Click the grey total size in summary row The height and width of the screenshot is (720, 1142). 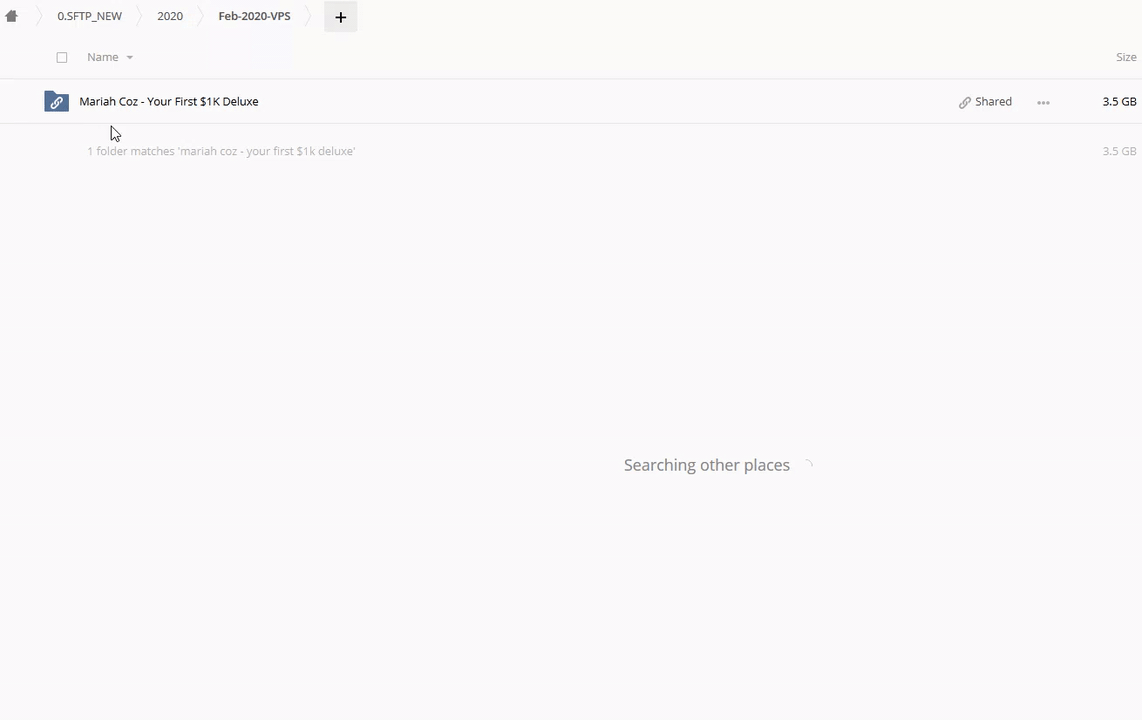point(1119,151)
